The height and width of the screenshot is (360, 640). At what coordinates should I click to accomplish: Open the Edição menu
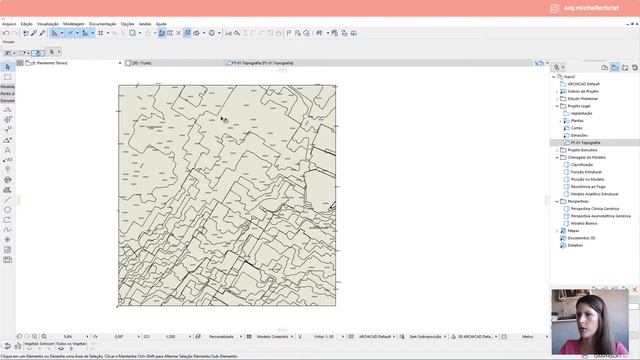(27, 24)
